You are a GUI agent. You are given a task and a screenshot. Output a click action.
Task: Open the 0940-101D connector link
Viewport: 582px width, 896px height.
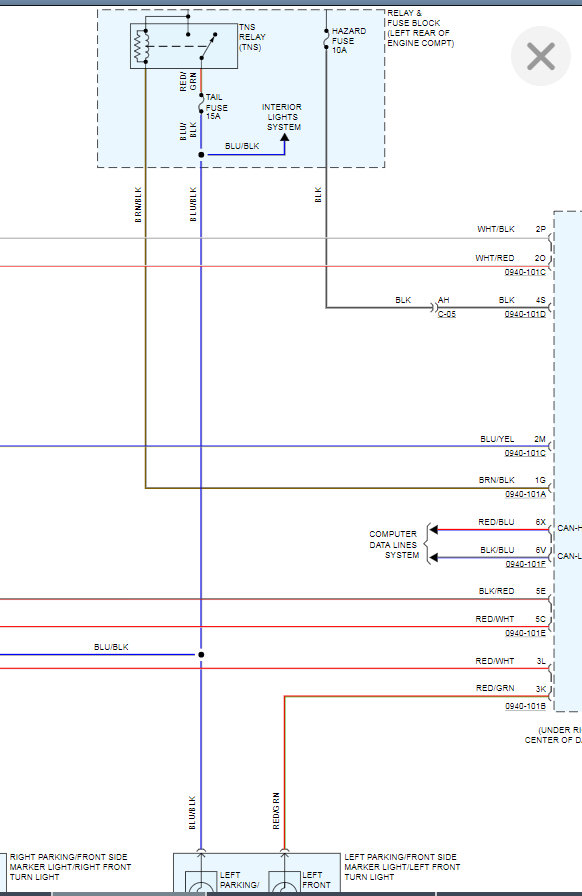525,314
